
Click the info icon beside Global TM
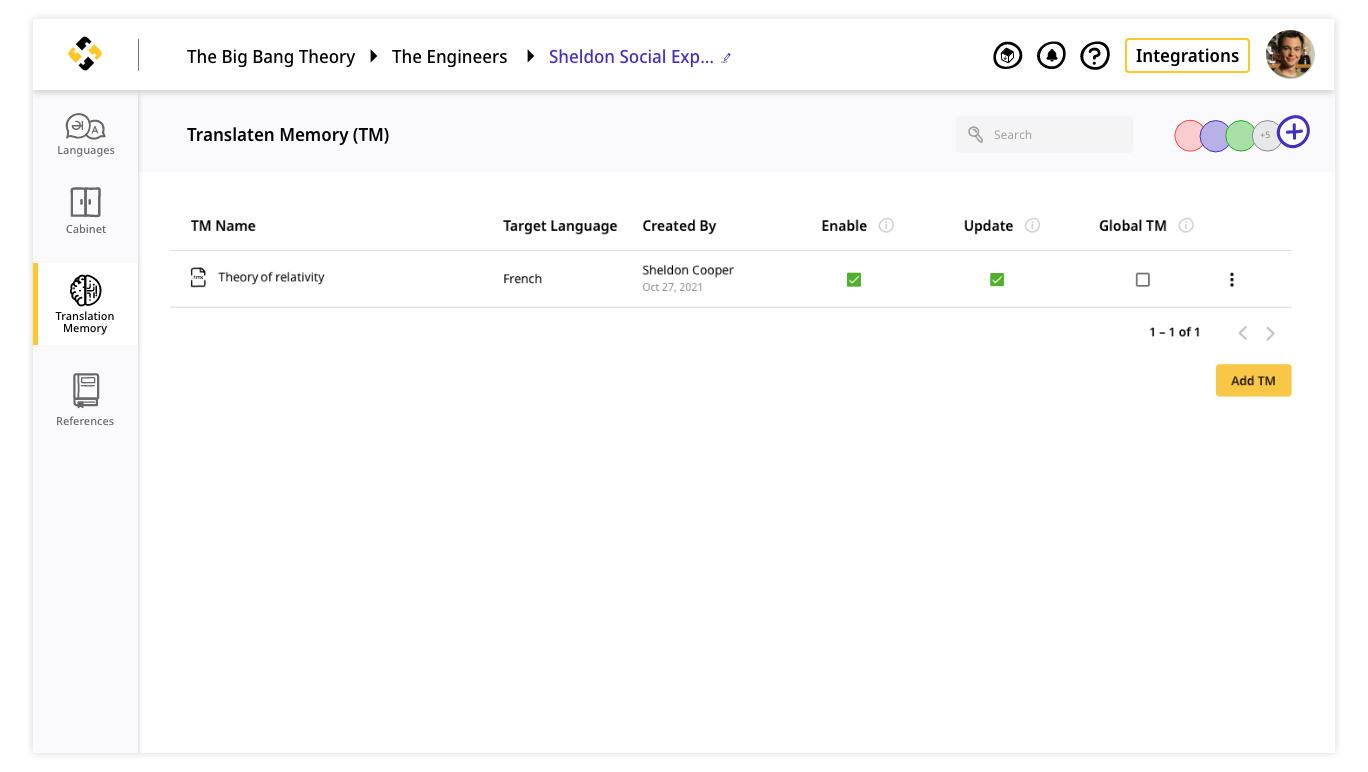[x=1186, y=226]
